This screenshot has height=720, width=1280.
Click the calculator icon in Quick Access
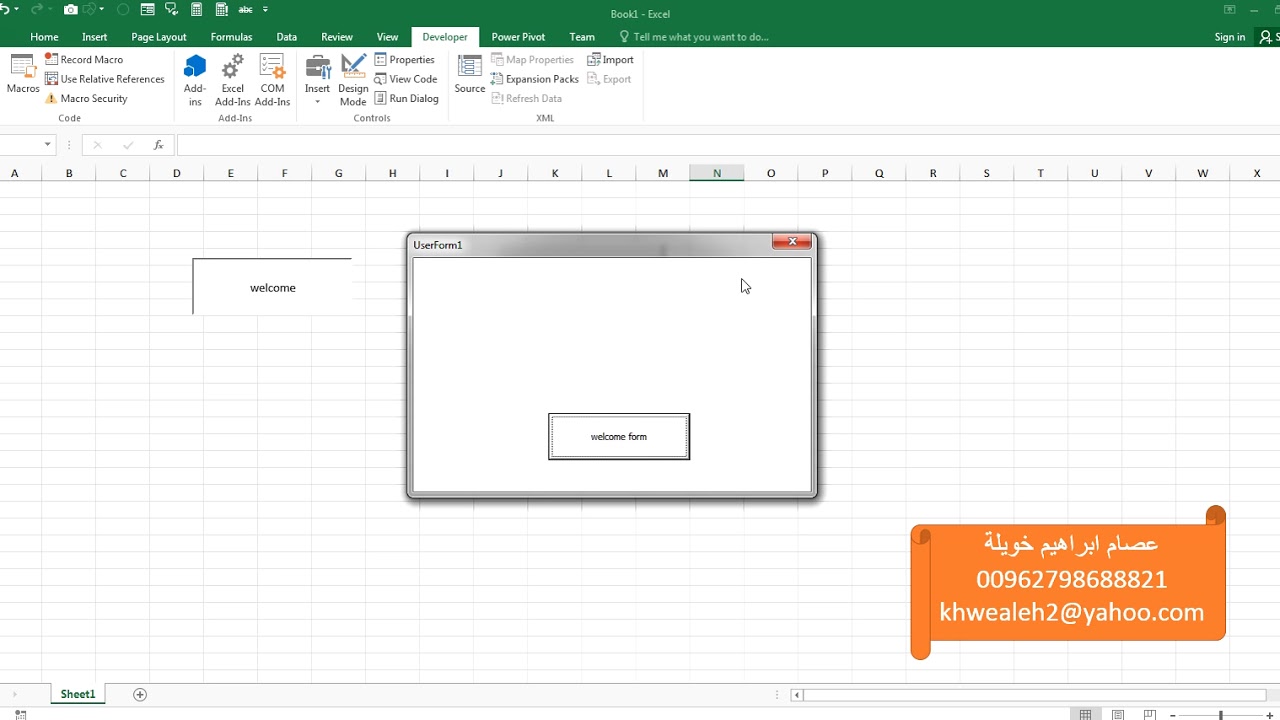pos(196,9)
